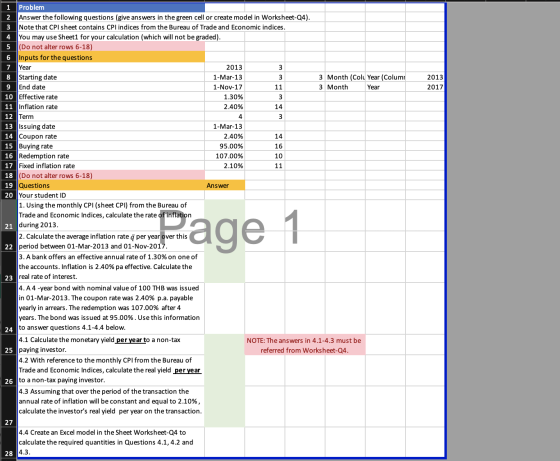Image resolution: width=560 pixels, height=461 pixels.
Task: Select row header 12
Action: point(9,116)
